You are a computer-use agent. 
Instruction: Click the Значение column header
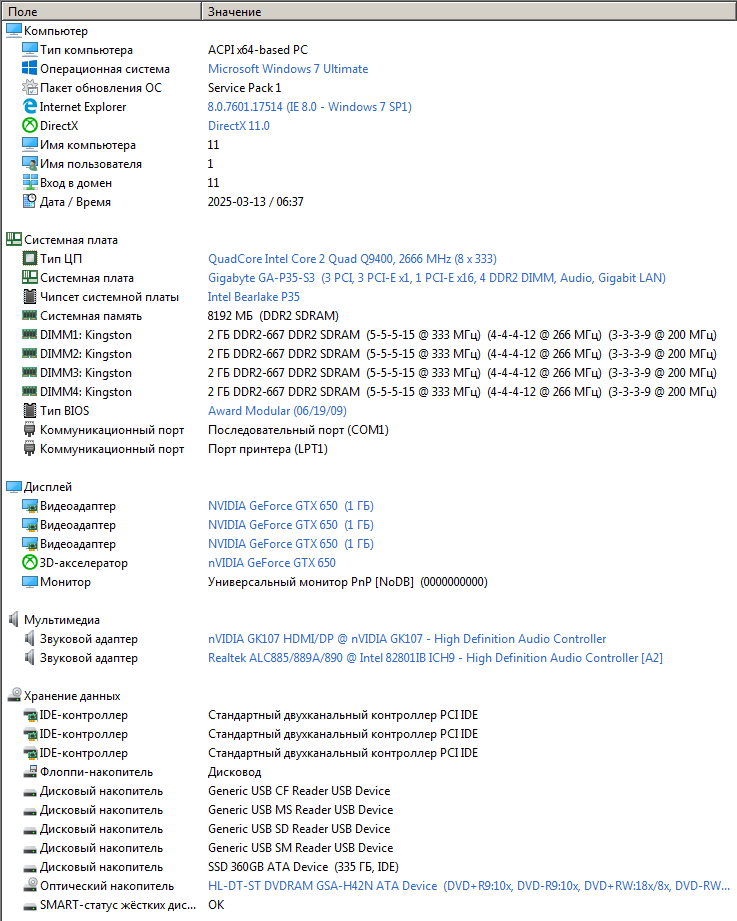(469, 11)
